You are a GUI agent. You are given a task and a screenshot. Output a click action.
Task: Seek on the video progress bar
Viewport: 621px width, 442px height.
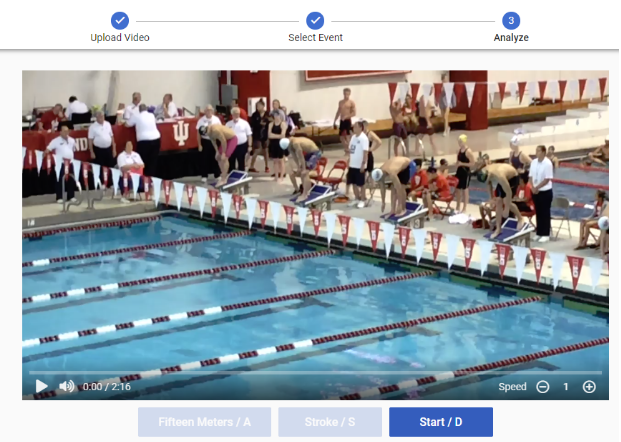coord(315,373)
